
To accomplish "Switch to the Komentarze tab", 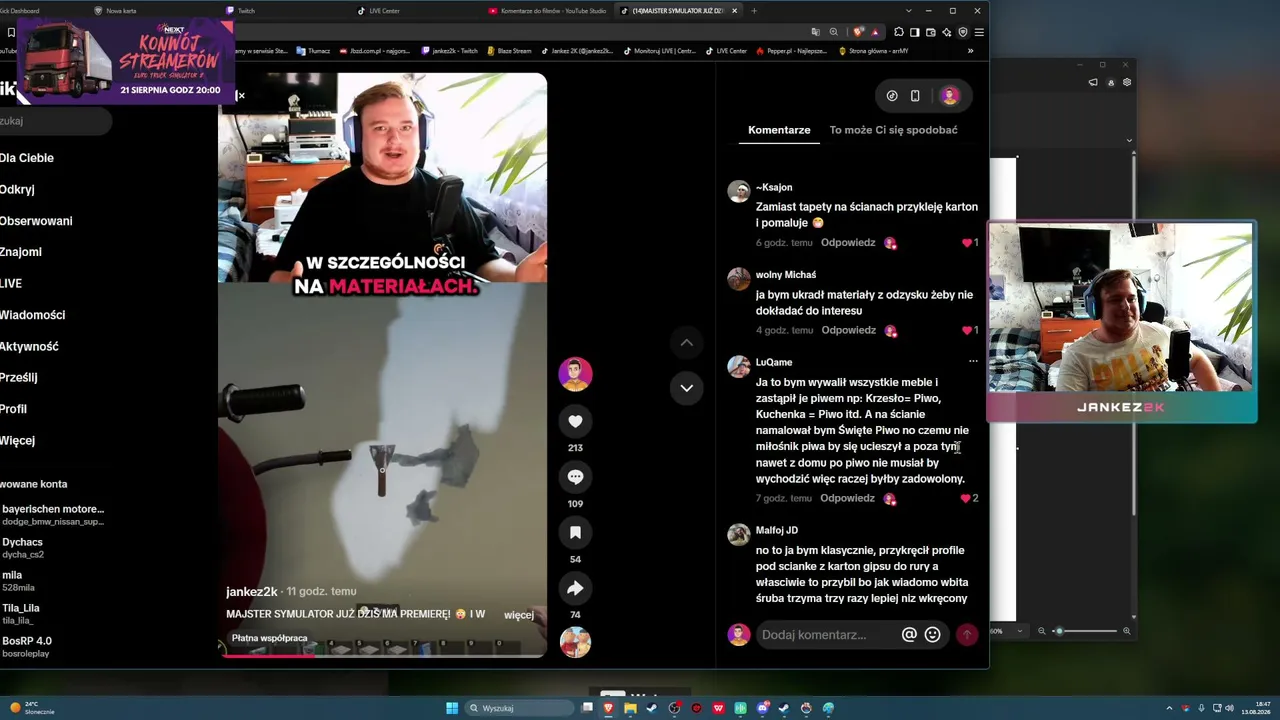I will pos(779,130).
